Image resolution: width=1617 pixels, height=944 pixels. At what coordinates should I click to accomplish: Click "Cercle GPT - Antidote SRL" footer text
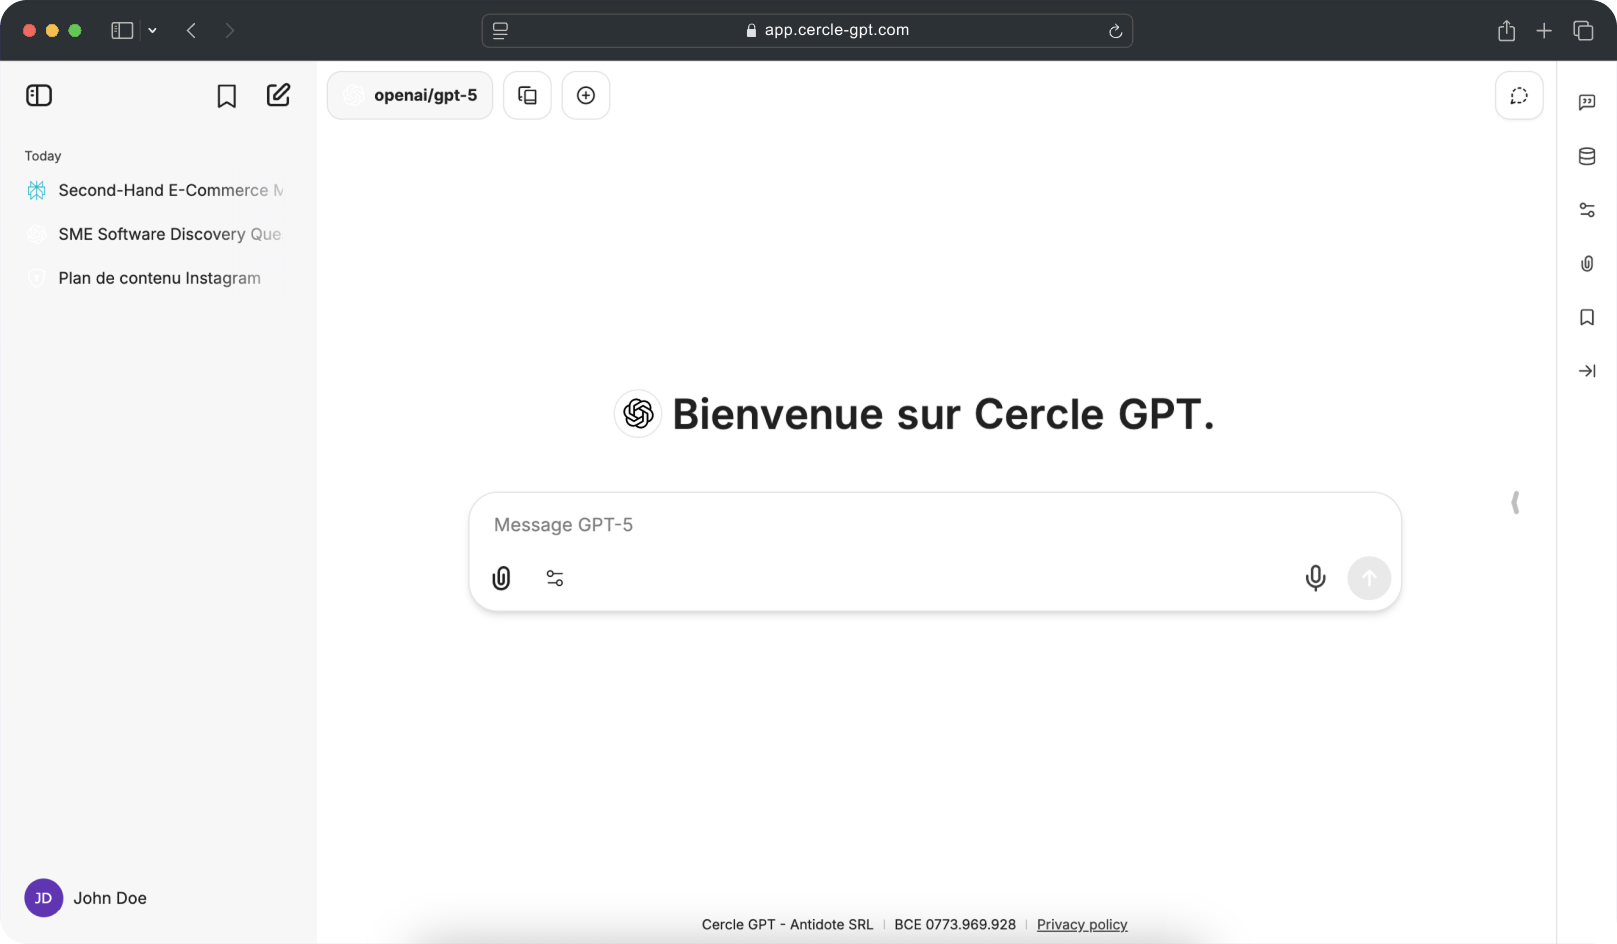[787, 925]
